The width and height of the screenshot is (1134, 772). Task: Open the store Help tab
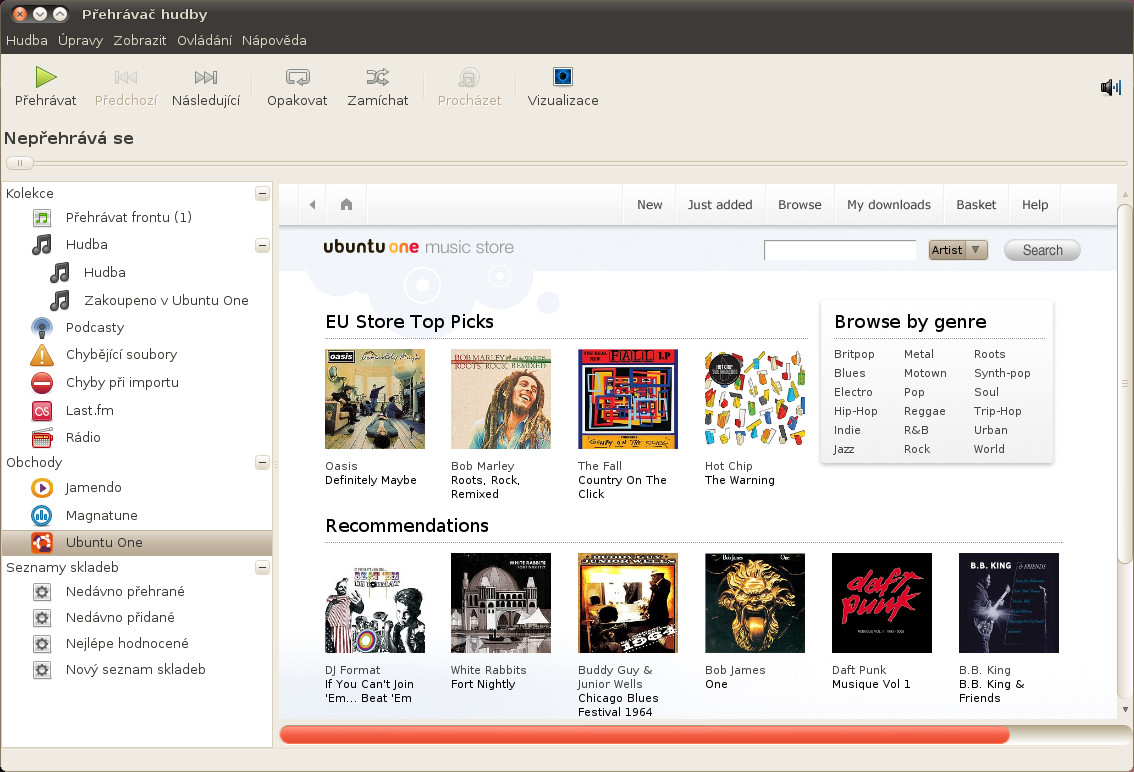tap(1035, 205)
